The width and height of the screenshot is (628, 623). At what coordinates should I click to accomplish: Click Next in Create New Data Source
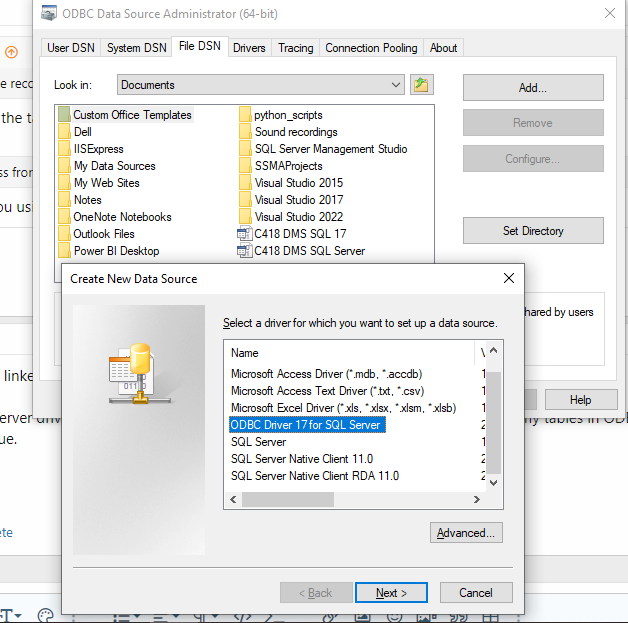[x=391, y=593]
